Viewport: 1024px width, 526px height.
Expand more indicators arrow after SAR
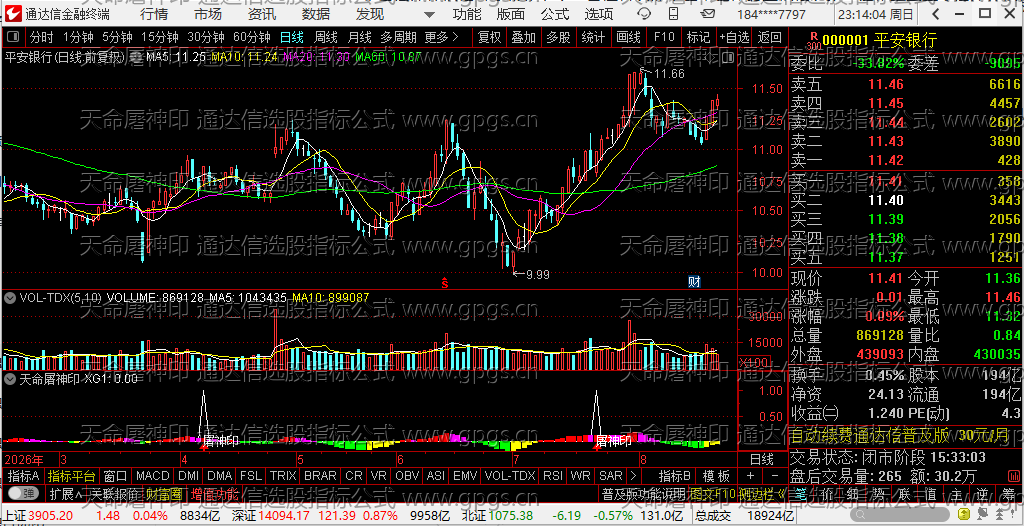click(x=633, y=476)
